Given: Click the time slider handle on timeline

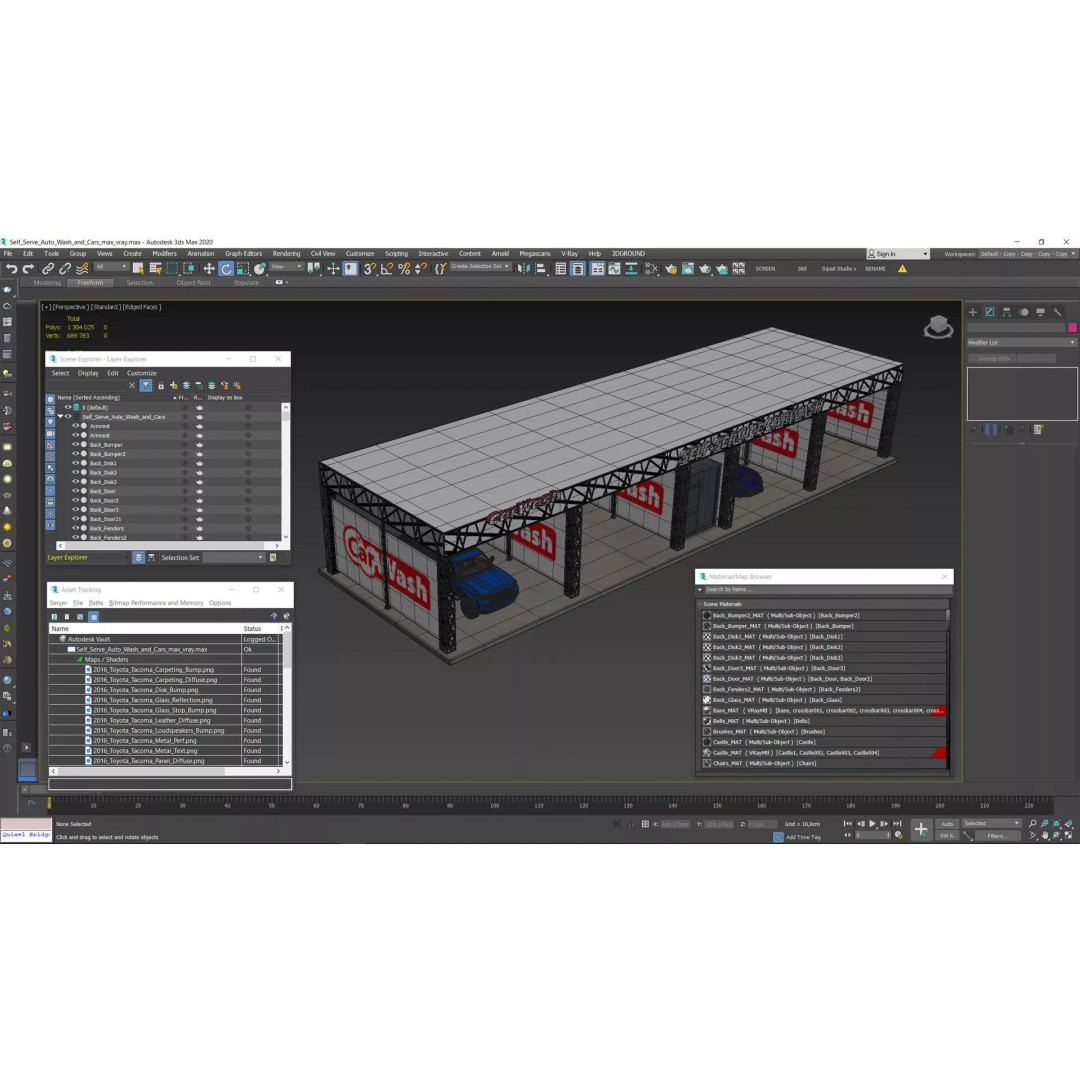Looking at the screenshot, I should (49, 803).
